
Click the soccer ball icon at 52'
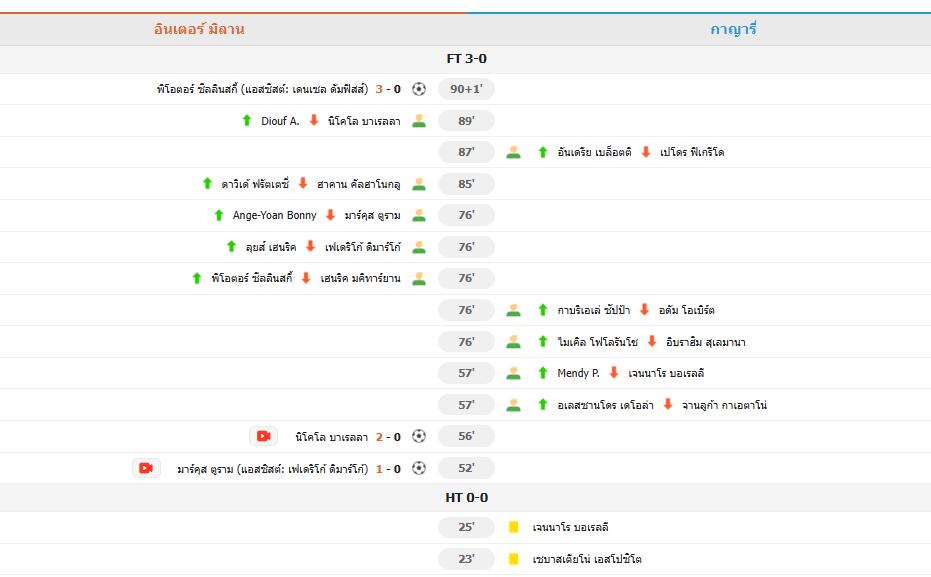[x=419, y=468]
